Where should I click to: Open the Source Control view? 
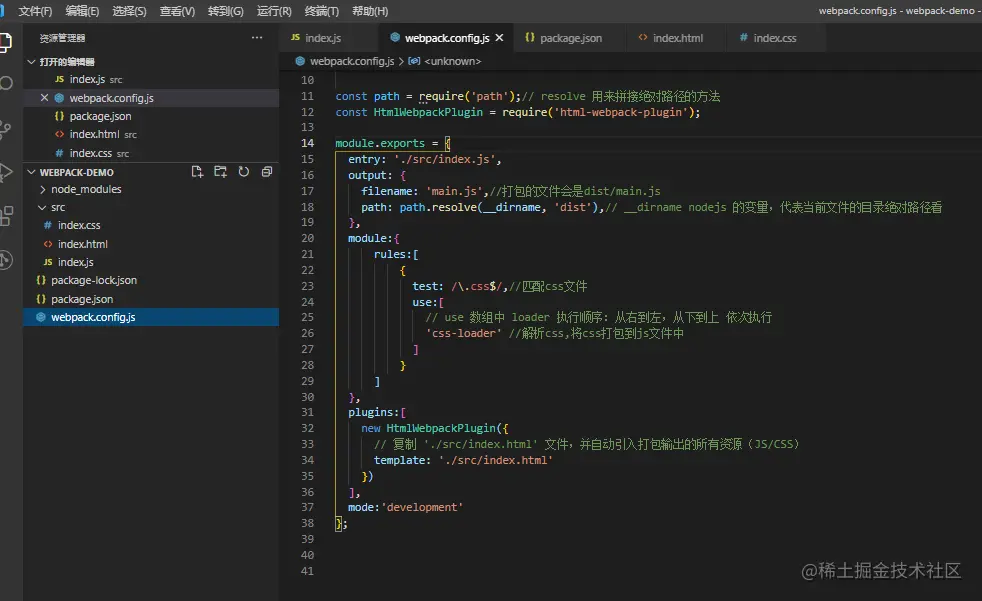click(7, 127)
